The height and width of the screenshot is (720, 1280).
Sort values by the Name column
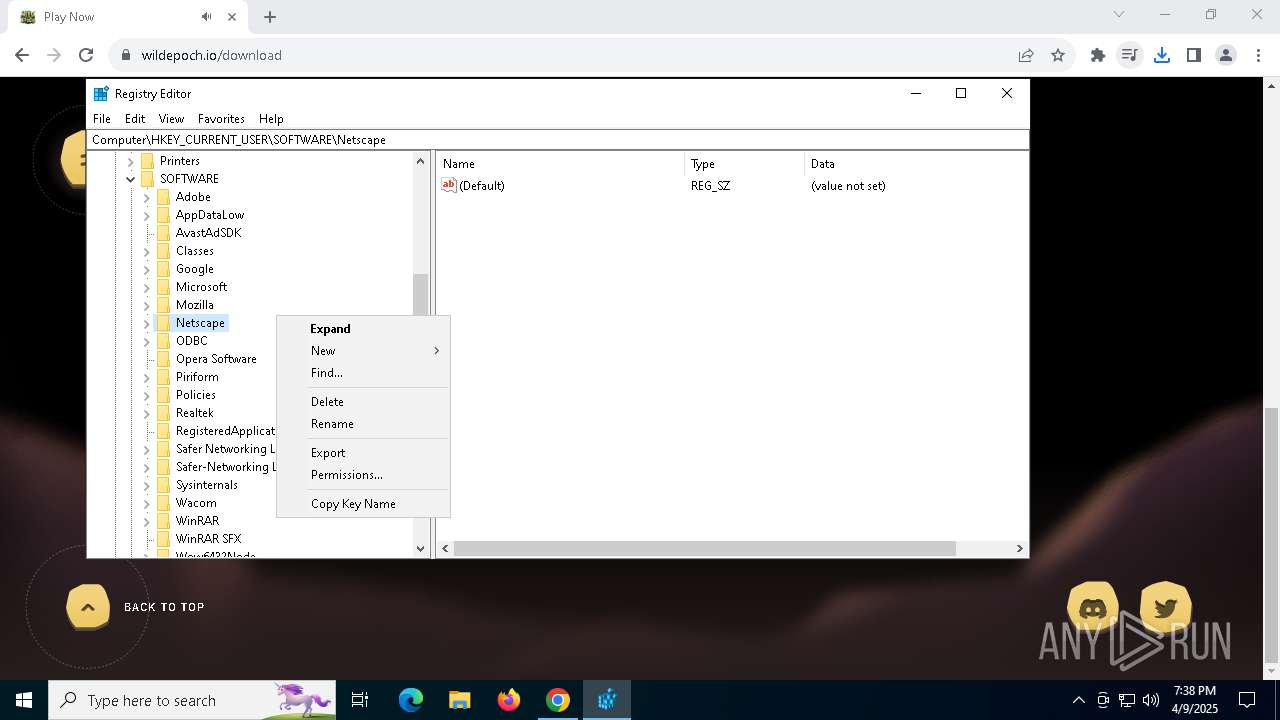click(560, 164)
